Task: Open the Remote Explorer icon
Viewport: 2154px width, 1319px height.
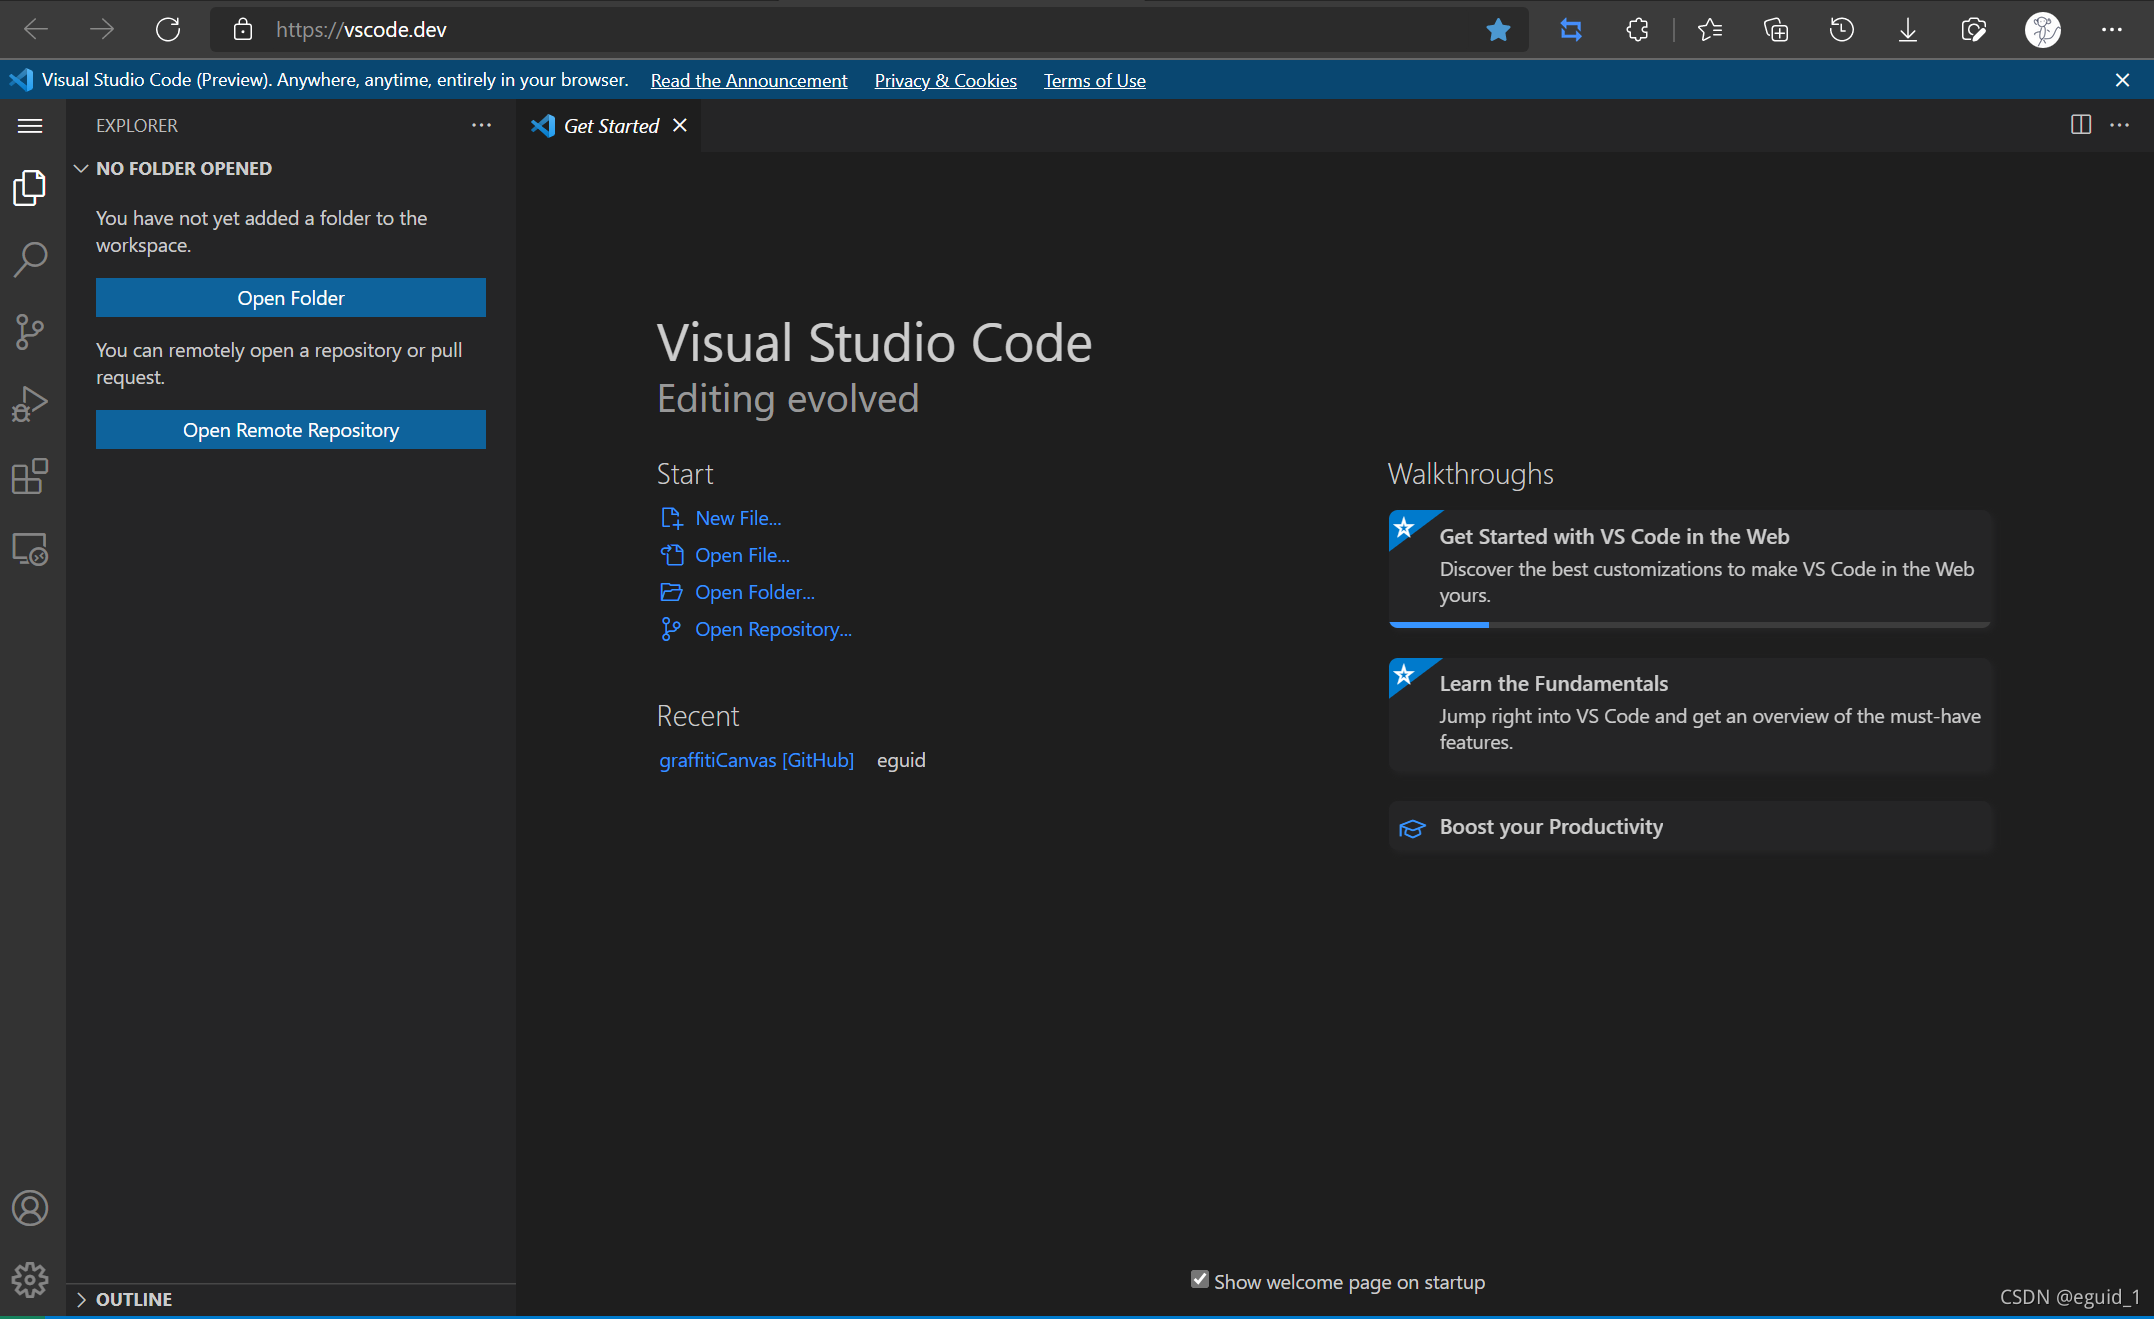Action: tap(30, 549)
